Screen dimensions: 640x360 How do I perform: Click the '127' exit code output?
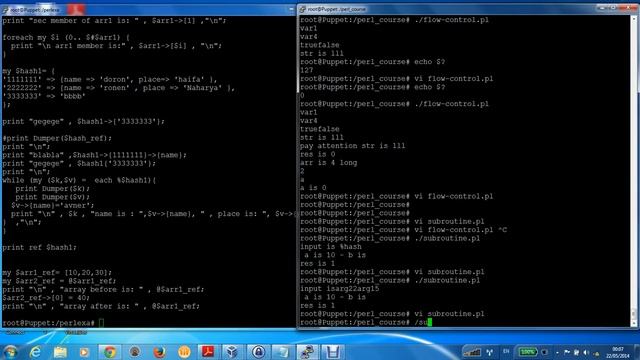click(x=307, y=70)
